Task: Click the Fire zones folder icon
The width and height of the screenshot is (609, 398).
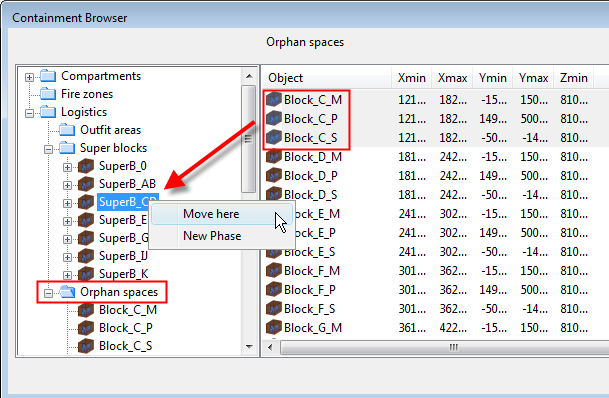Action: coord(48,94)
